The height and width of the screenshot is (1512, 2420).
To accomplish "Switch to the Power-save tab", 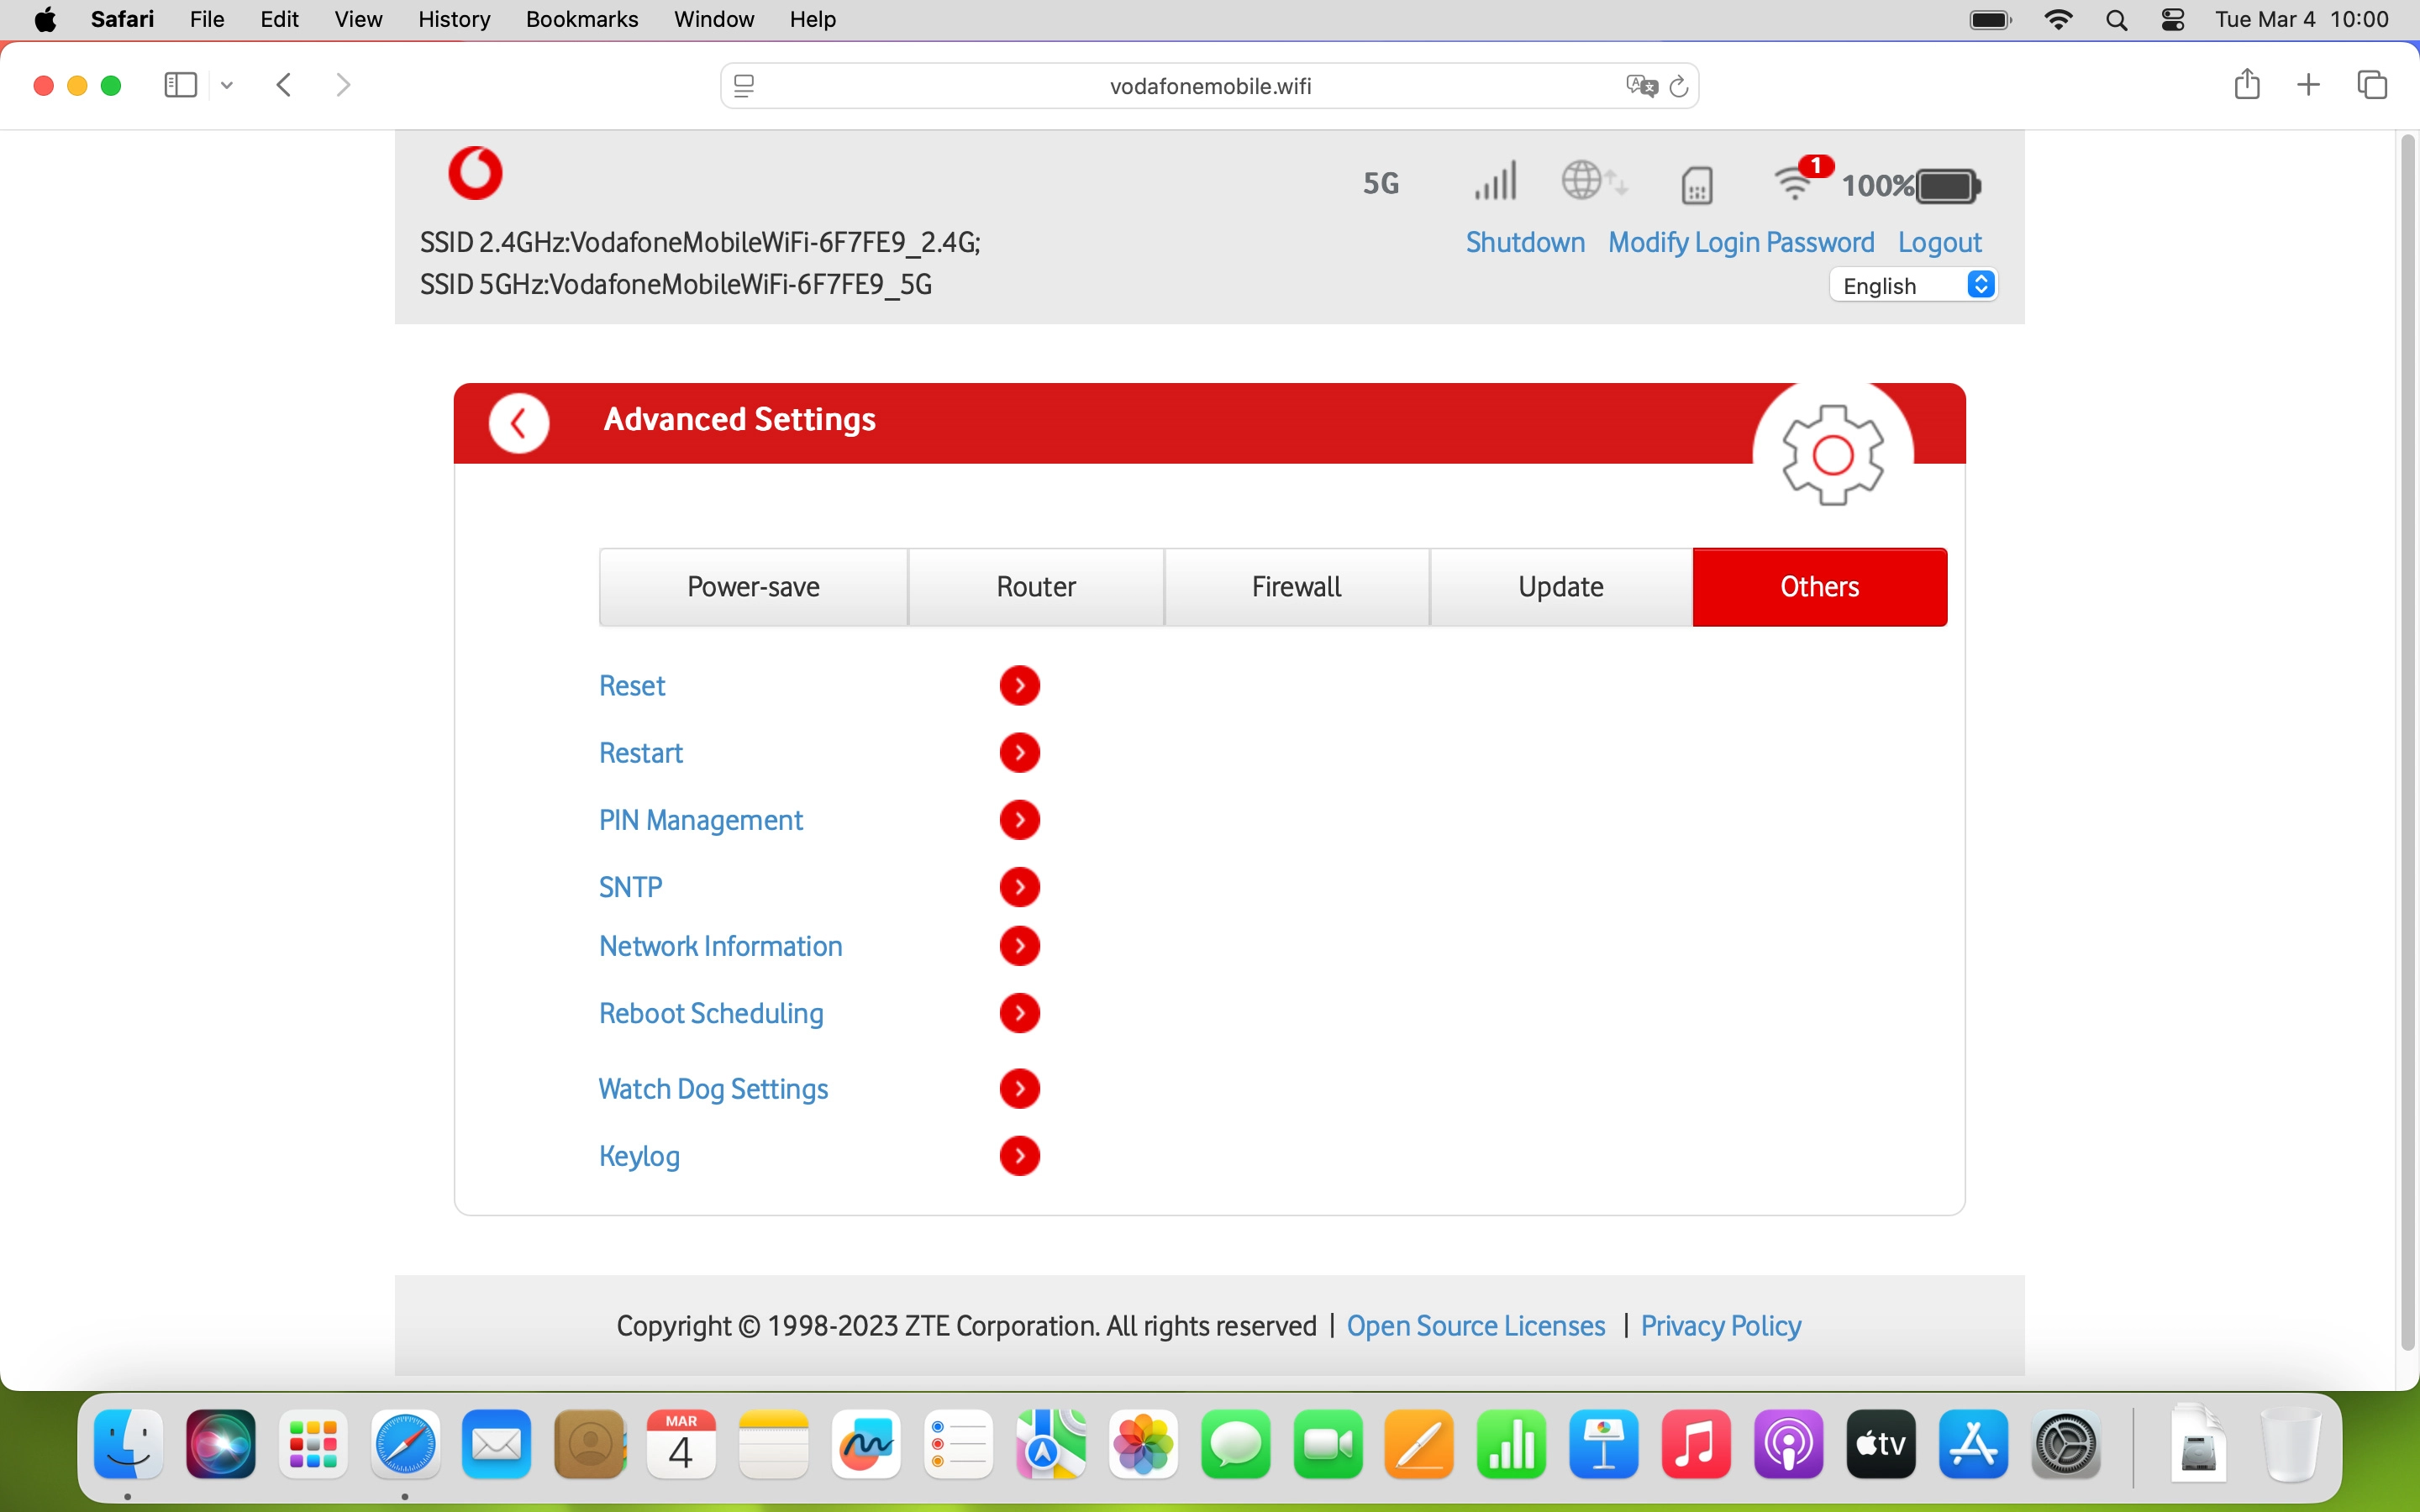I will 753,587.
